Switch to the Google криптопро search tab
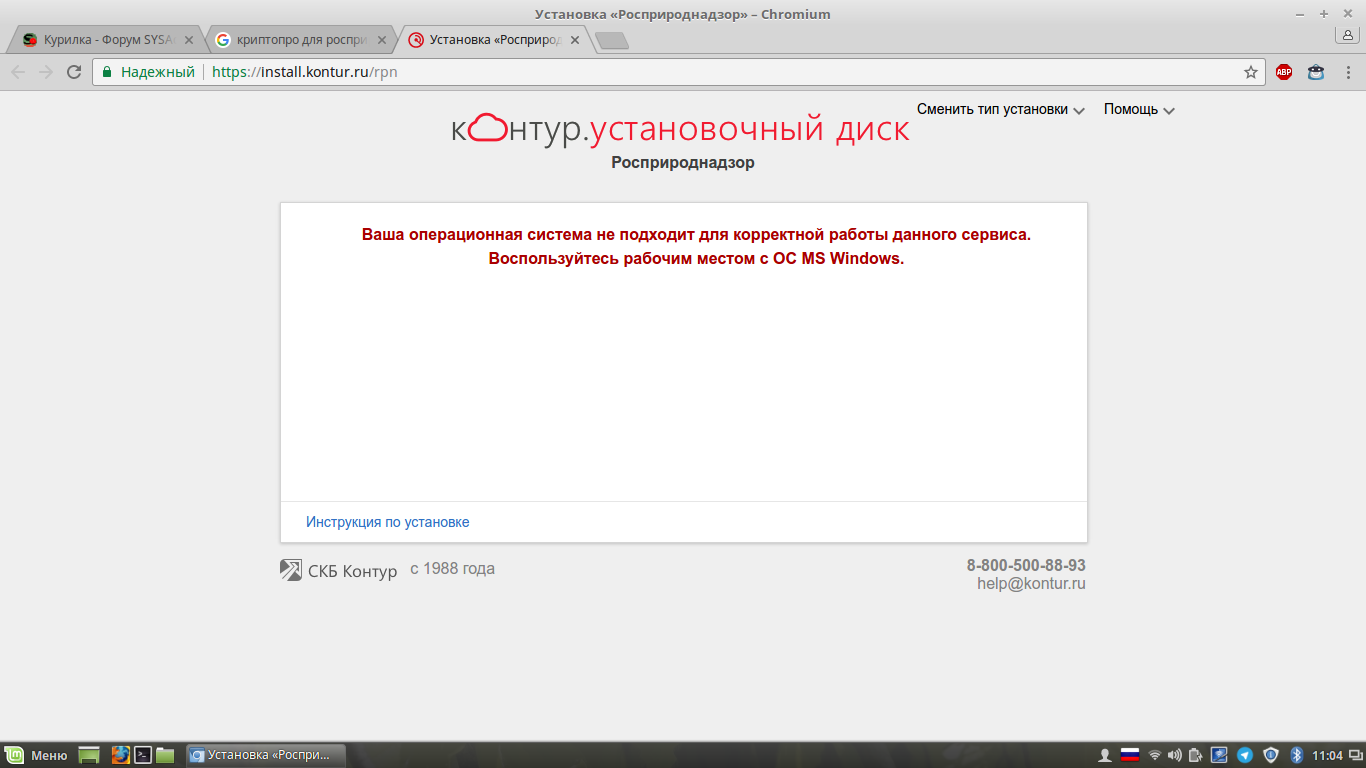1366x768 pixels. click(300, 40)
